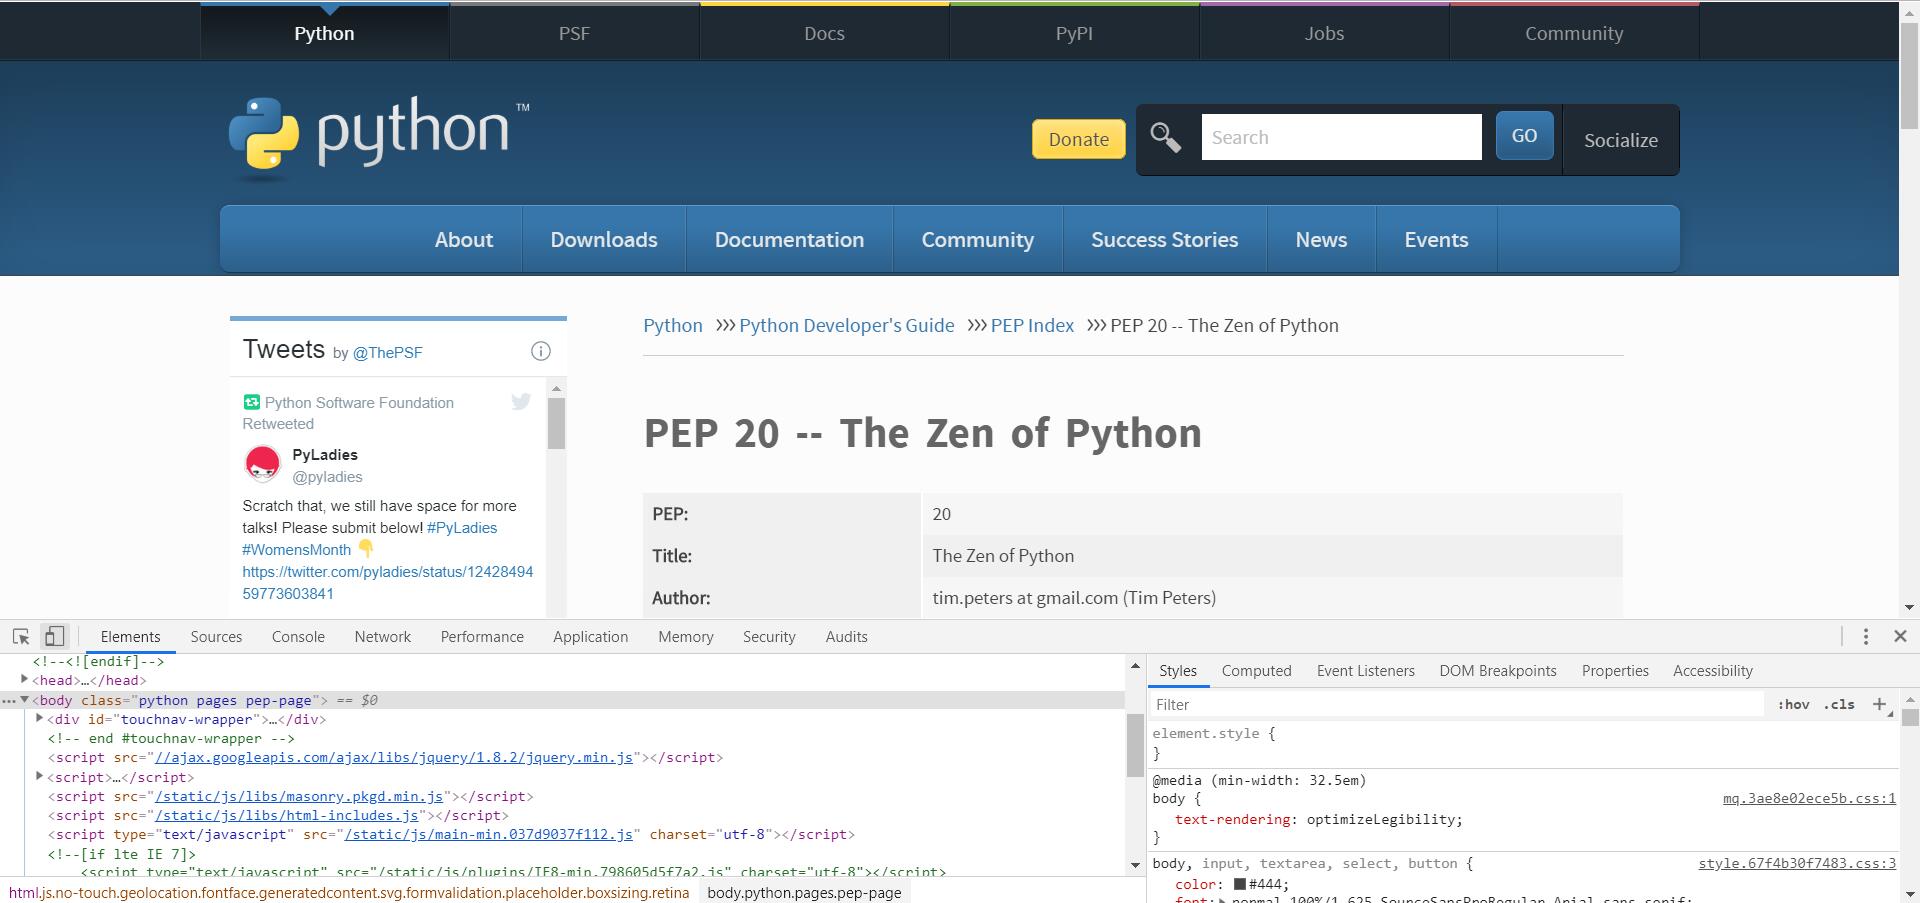Screen dimensions: 1920x903
Task: Toggle the :hov element state panel
Action: click(x=1793, y=704)
